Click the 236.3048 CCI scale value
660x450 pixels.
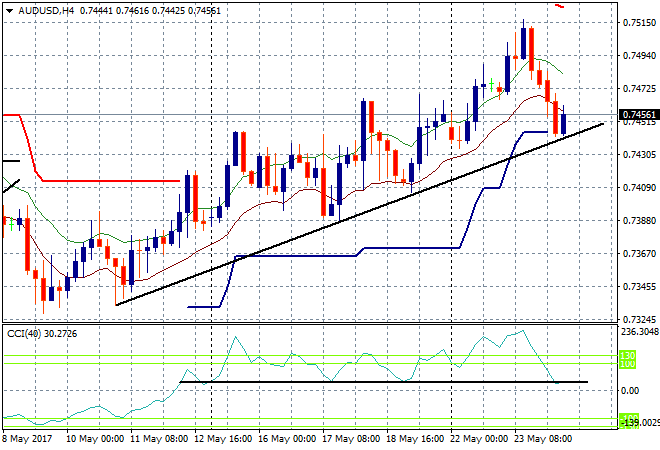click(640, 332)
